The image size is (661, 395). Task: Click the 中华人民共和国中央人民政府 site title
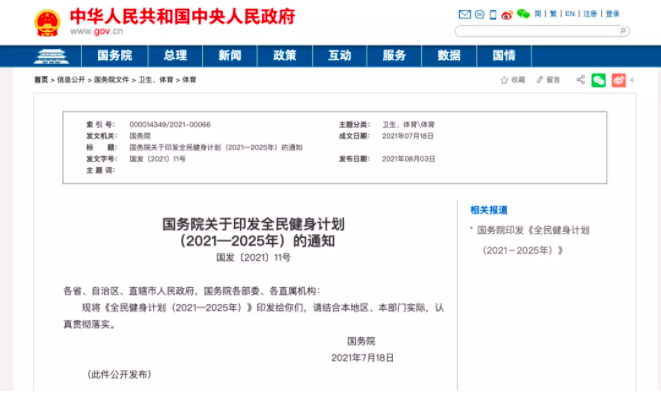pyautogui.click(x=183, y=16)
